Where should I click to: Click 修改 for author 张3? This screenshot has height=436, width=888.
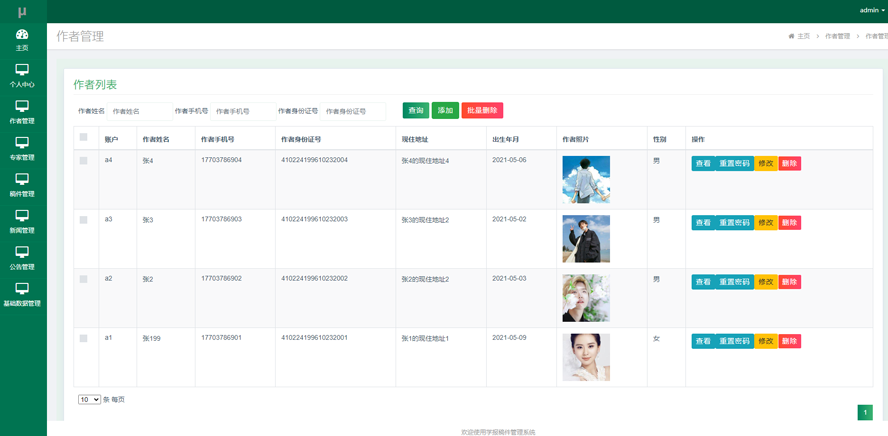tap(766, 223)
